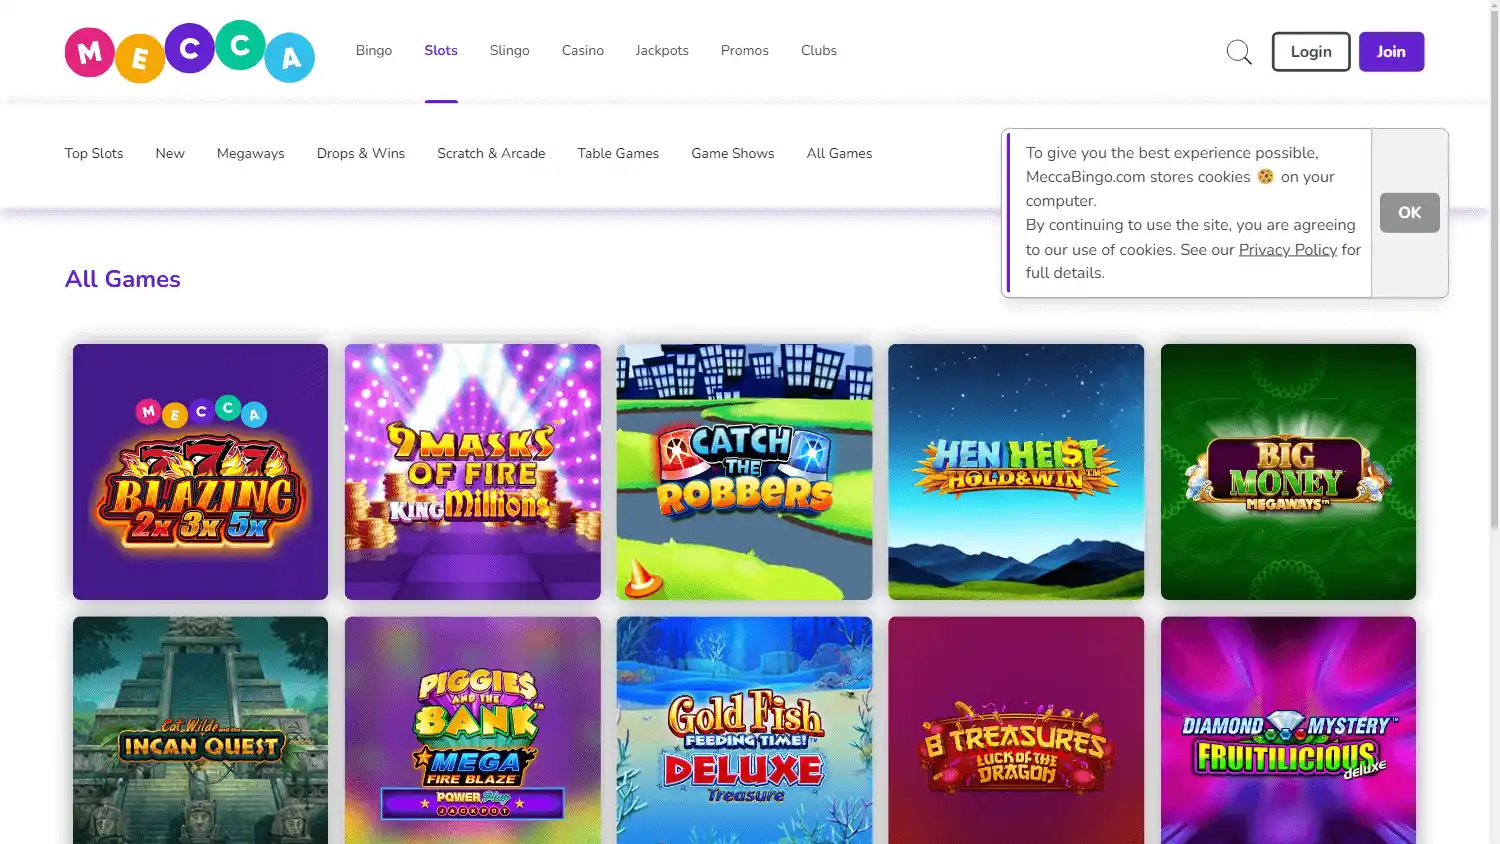This screenshot has width=1500, height=844.
Task: Open the Scratch & Arcade category
Action: 491,153
